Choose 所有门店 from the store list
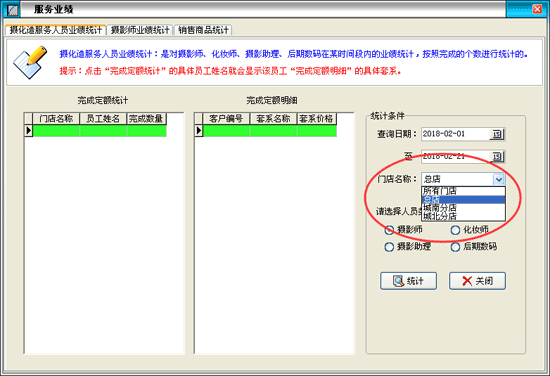The image size is (550, 376). [x=463, y=191]
